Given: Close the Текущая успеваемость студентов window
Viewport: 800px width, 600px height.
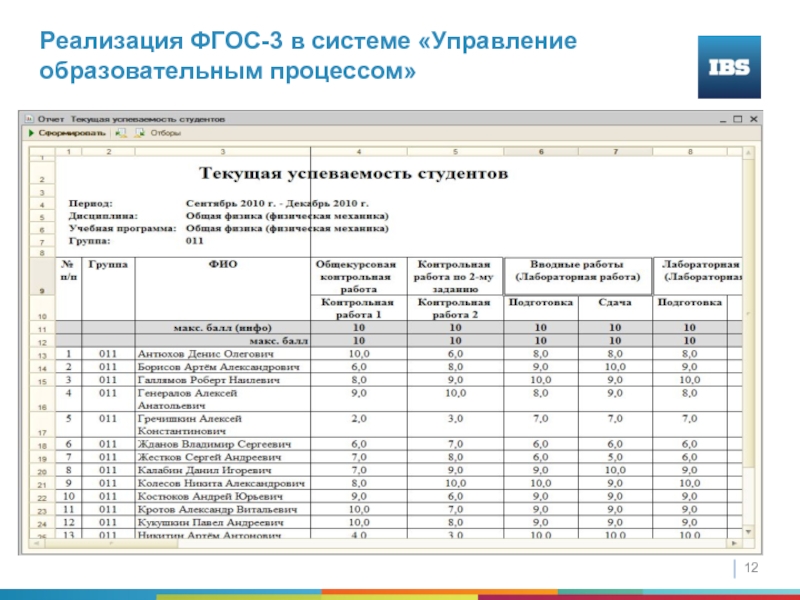Looking at the screenshot, I should click(754, 119).
